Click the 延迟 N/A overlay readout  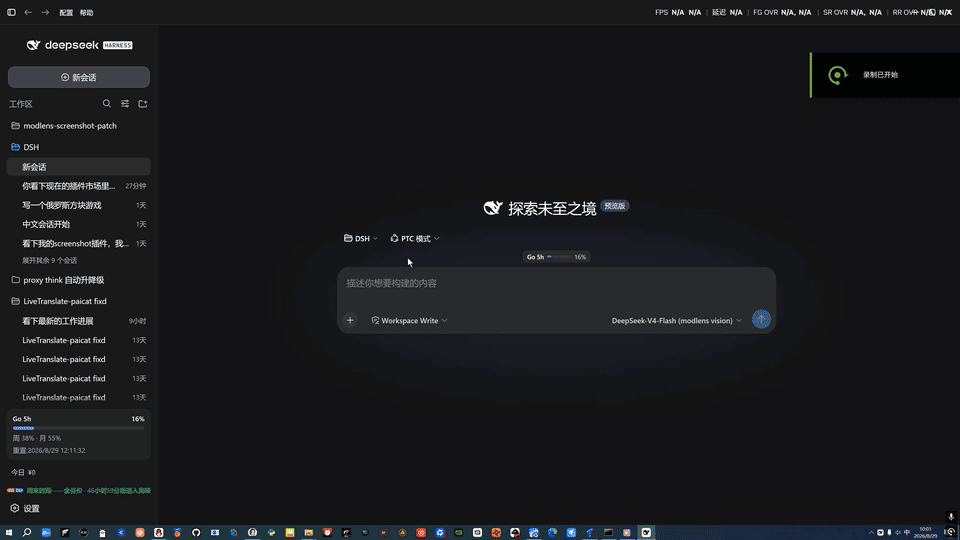[x=727, y=12]
